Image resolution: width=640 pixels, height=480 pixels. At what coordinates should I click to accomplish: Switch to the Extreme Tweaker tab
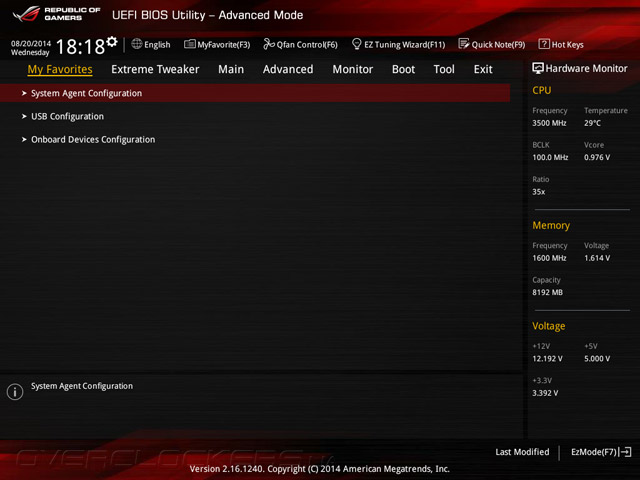155,69
